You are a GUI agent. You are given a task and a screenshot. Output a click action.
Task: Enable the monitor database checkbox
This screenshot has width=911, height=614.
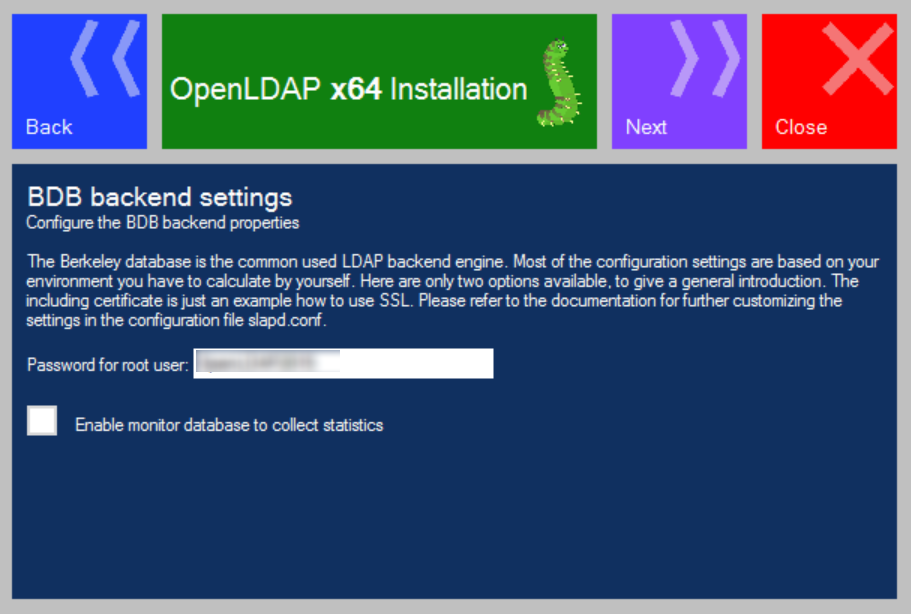[42, 421]
